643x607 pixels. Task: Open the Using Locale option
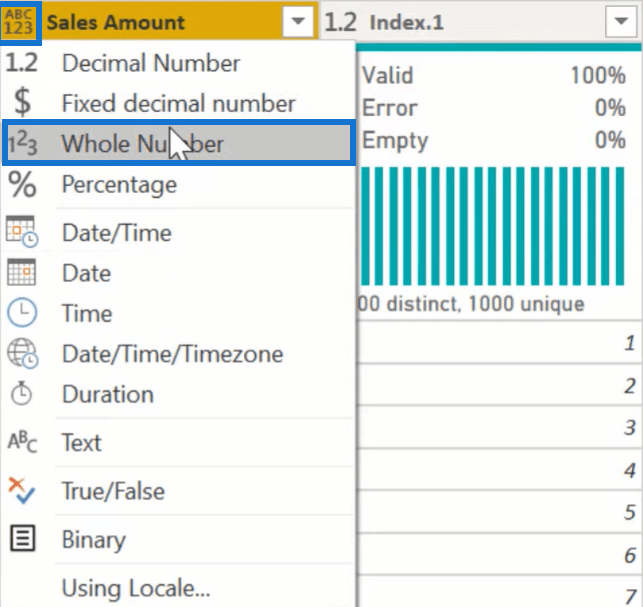pyautogui.click(x=178, y=587)
